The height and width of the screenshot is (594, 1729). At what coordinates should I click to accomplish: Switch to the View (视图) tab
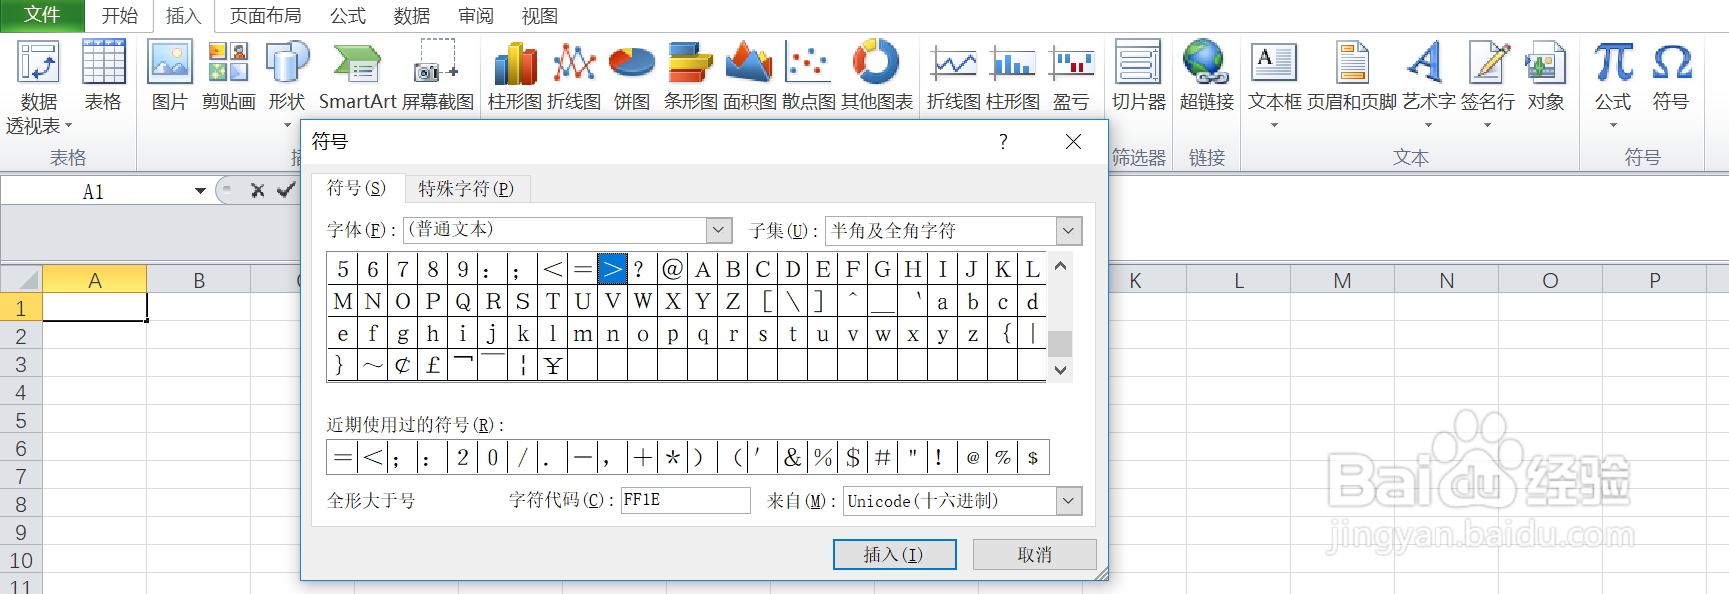pos(540,16)
